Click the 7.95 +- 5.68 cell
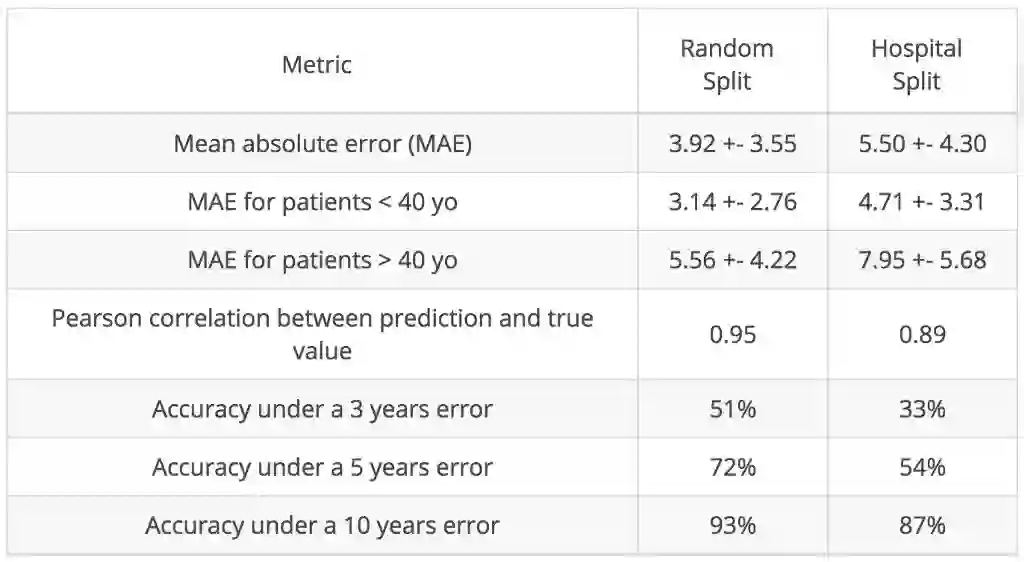Image resolution: width=1024 pixels, height=562 pixels. [x=922, y=260]
